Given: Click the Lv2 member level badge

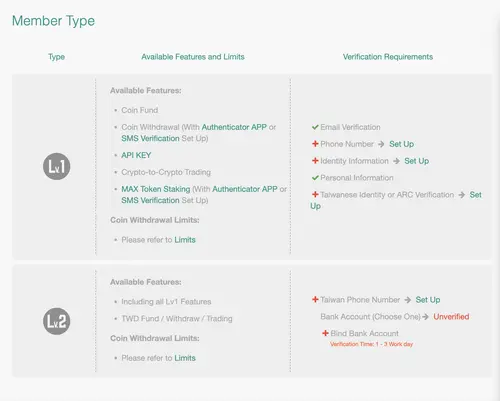Looking at the screenshot, I should click(x=57, y=321).
